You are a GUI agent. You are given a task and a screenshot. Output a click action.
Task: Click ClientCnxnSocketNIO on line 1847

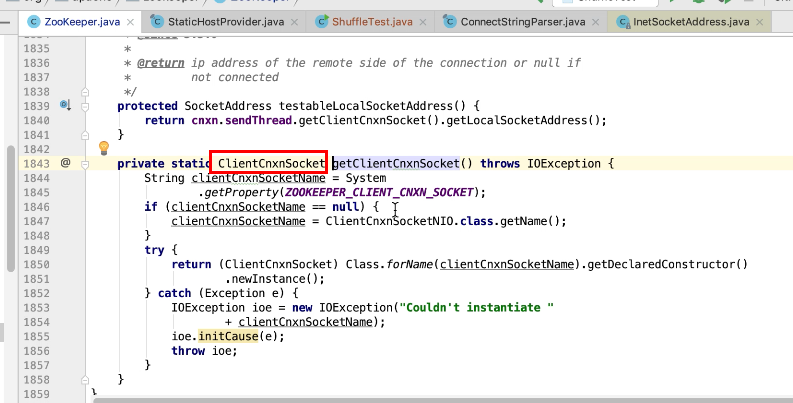(389, 221)
